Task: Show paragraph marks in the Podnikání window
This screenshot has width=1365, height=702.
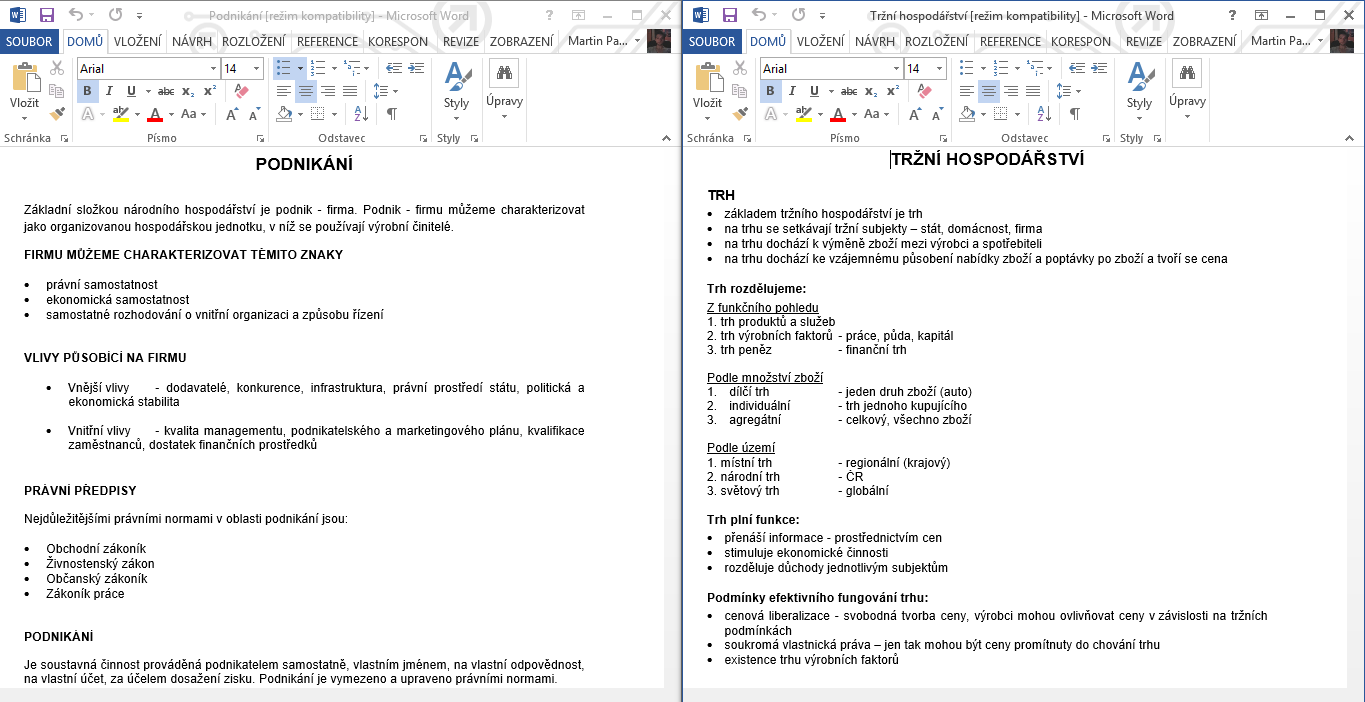Action: click(392, 114)
